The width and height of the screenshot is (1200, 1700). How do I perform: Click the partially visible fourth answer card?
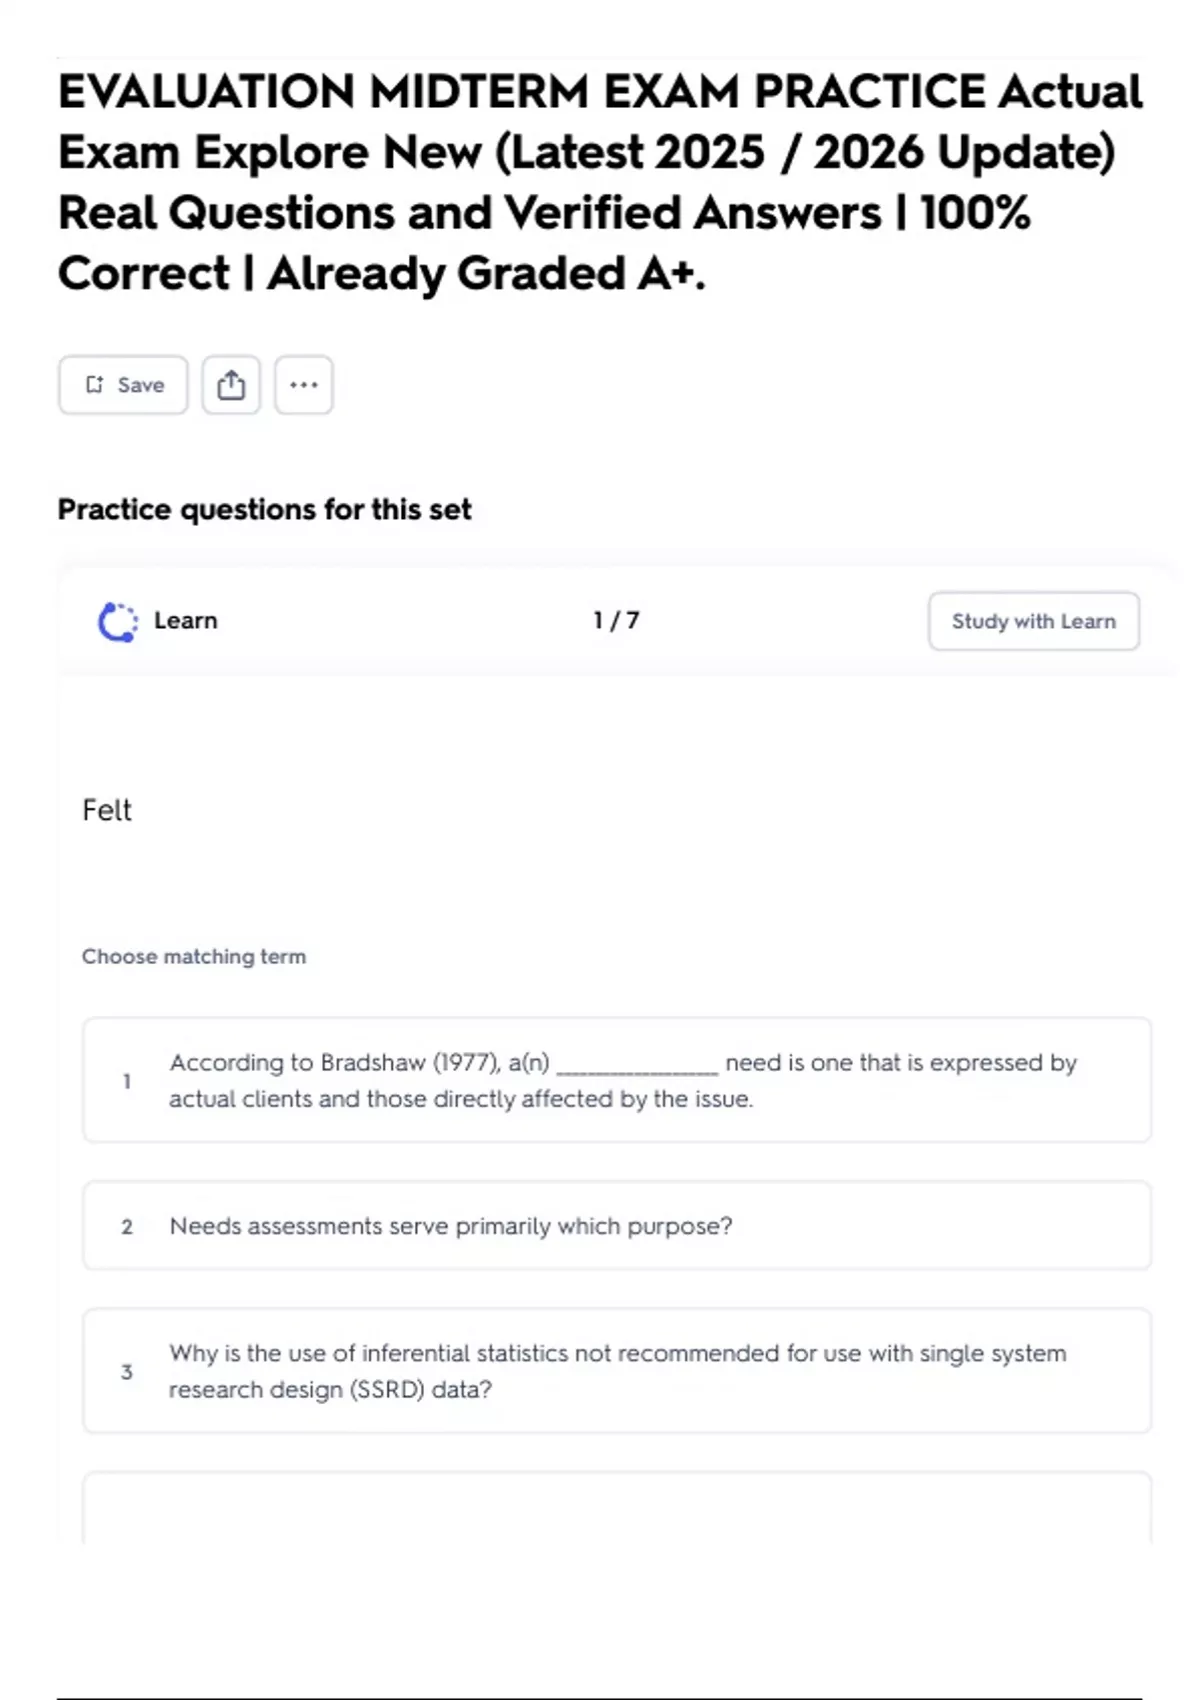pos(616,1508)
